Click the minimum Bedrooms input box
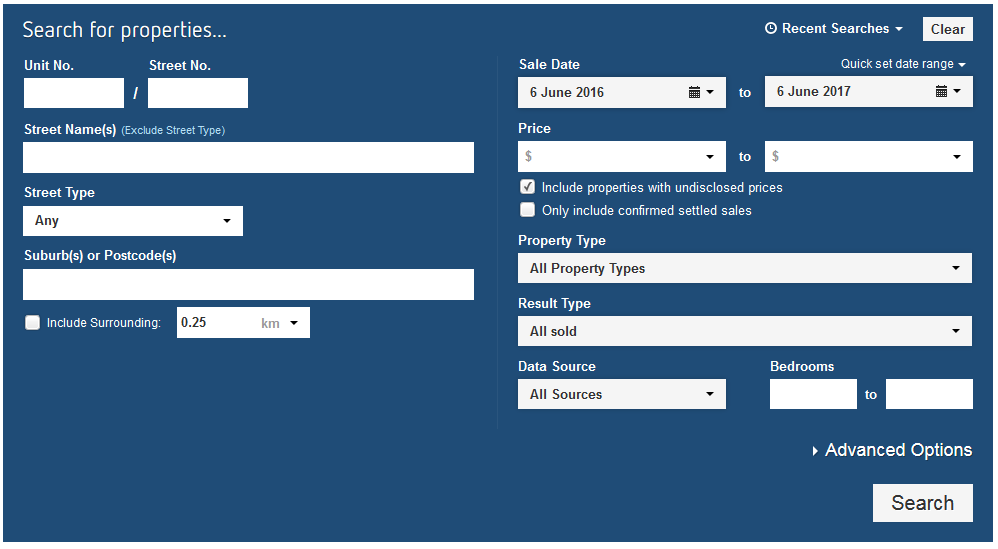This screenshot has width=998, height=549. click(x=813, y=394)
